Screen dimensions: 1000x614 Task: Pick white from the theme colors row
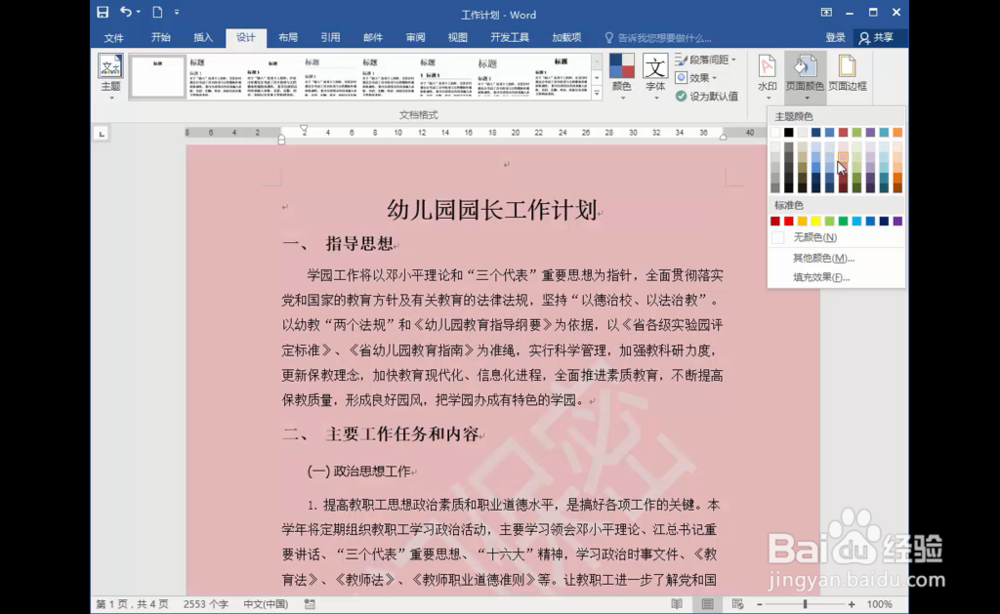[776, 133]
